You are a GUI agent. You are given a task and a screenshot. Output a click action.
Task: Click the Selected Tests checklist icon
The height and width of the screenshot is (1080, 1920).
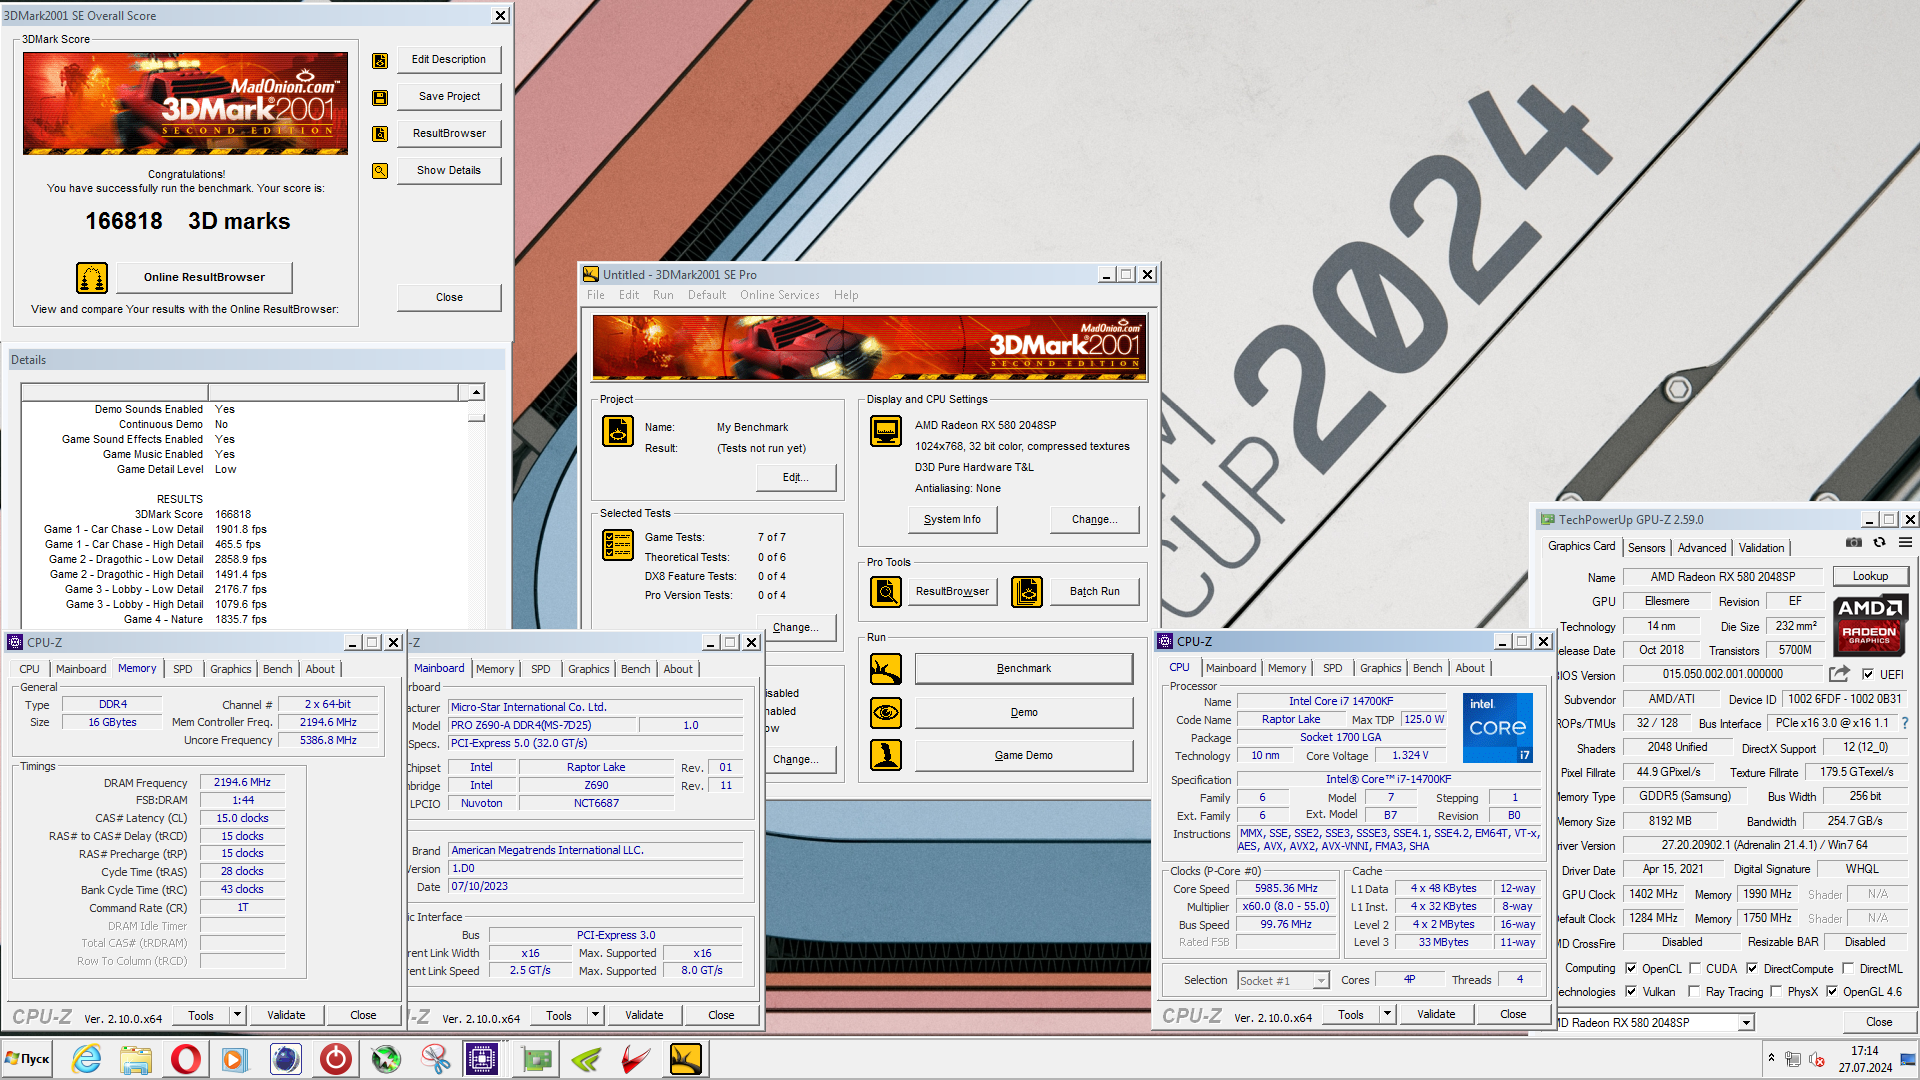[x=618, y=545]
